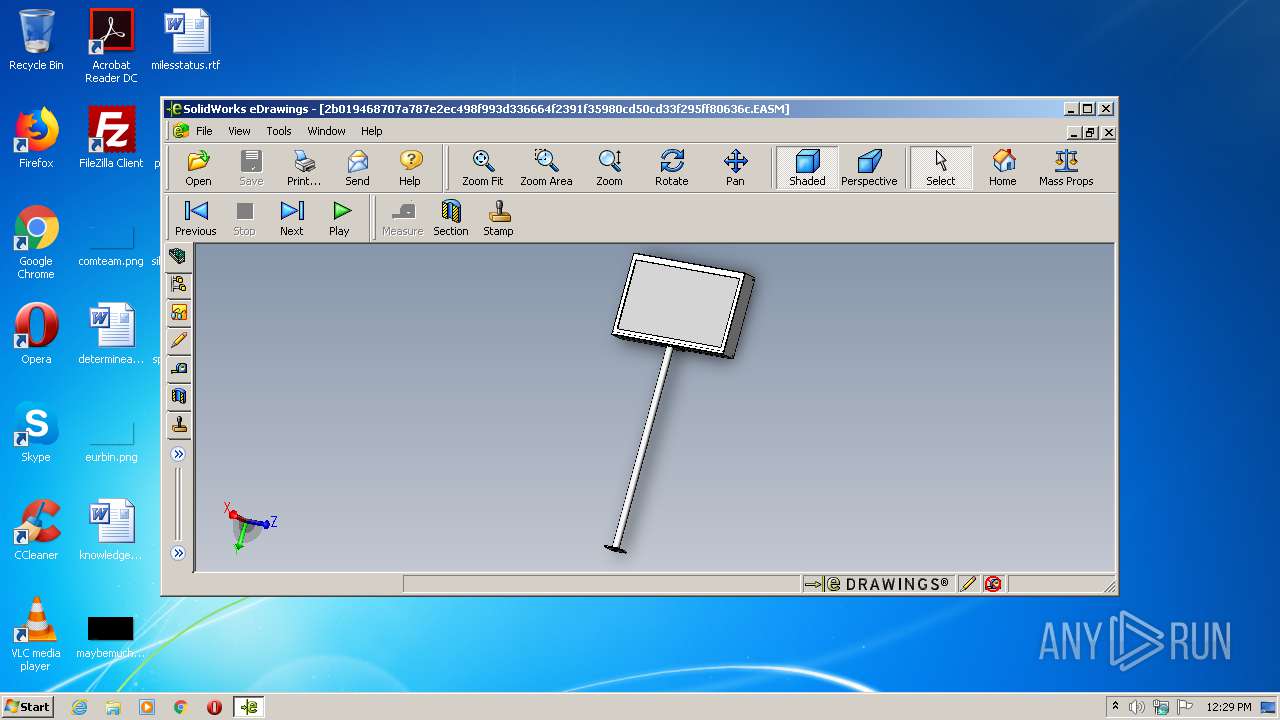The width and height of the screenshot is (1280, 720).
Task: Launch Google Chrome desktop shortcut
Action: click(36, 243)
